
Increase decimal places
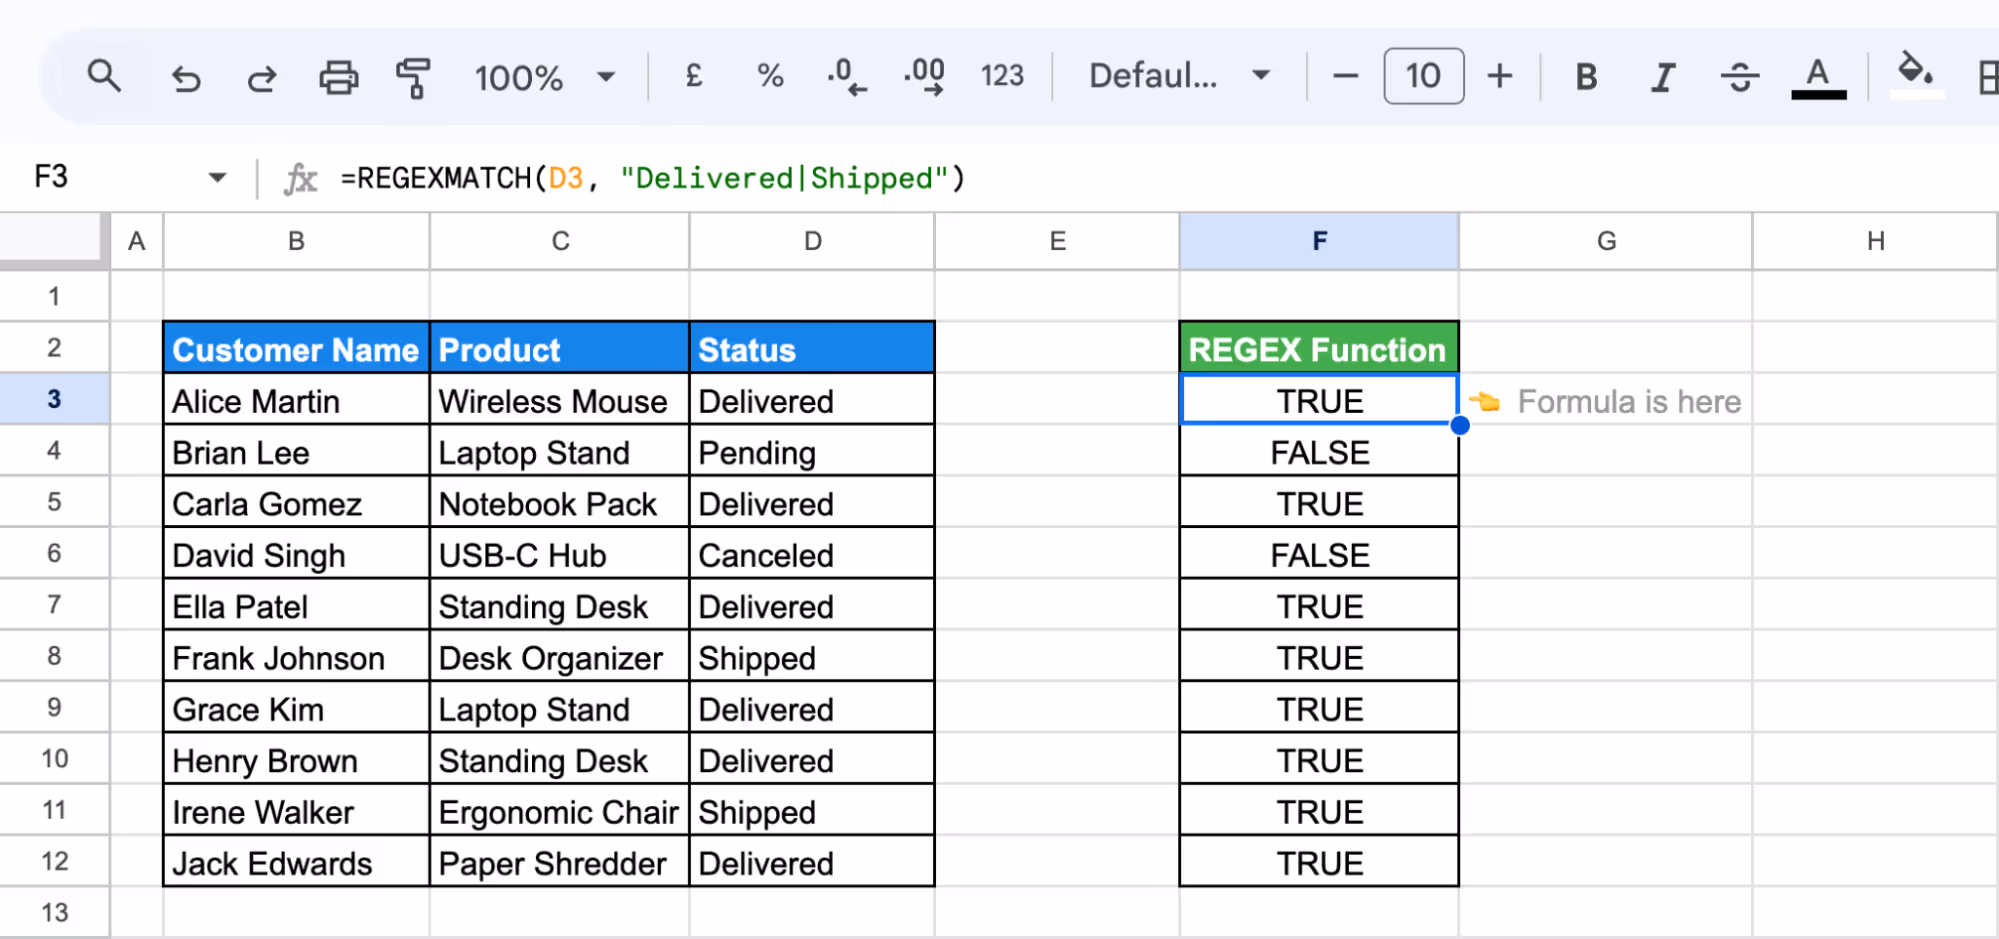922,77
